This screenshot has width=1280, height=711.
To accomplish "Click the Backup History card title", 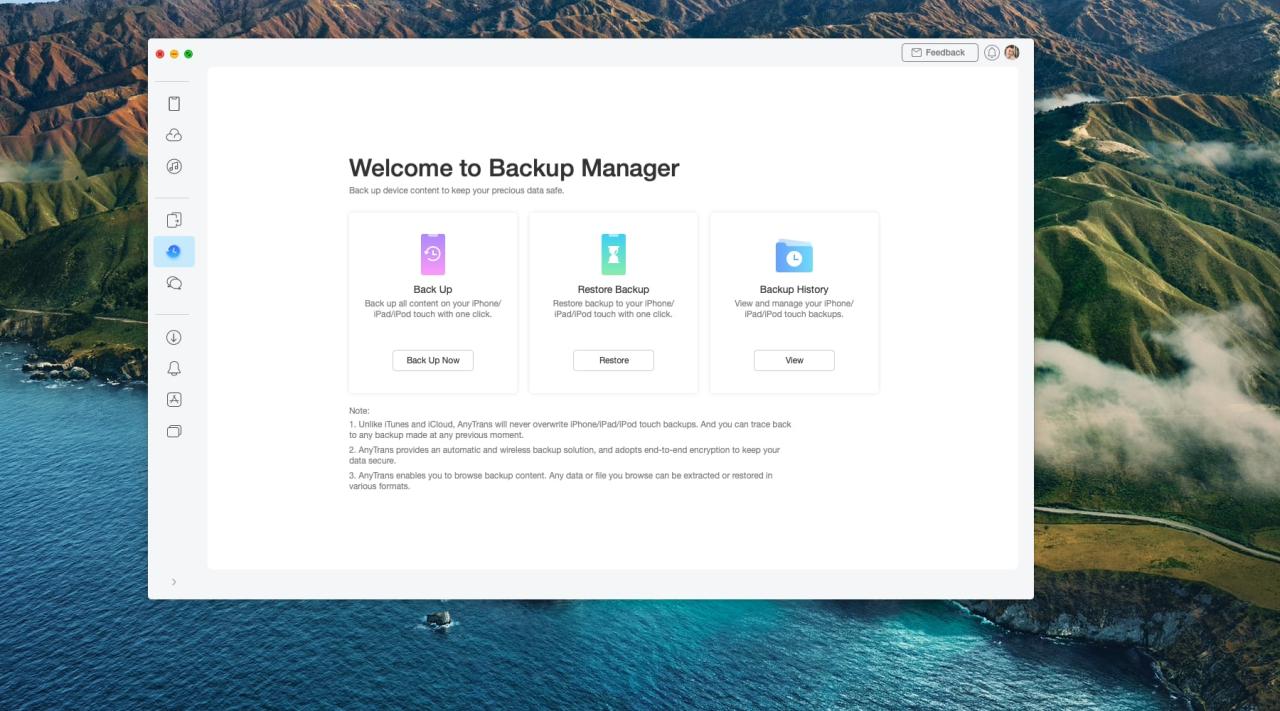I will (x=794, y=290).
